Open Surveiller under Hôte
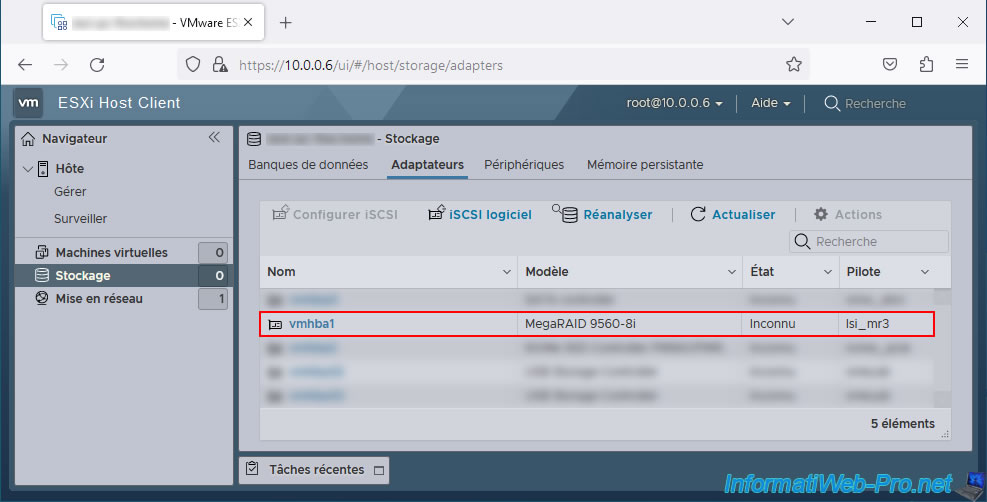The width and height of the screenshot is (987, 502). coord(81,219)
